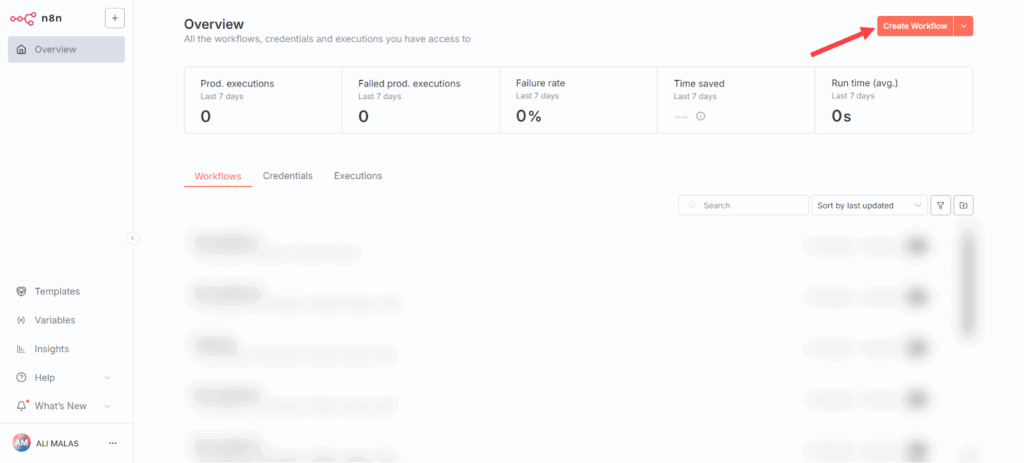Viewport: 1024px width, 463px height.
Task: Switch to the Executions tab
Action: click(x=358, y=176)
